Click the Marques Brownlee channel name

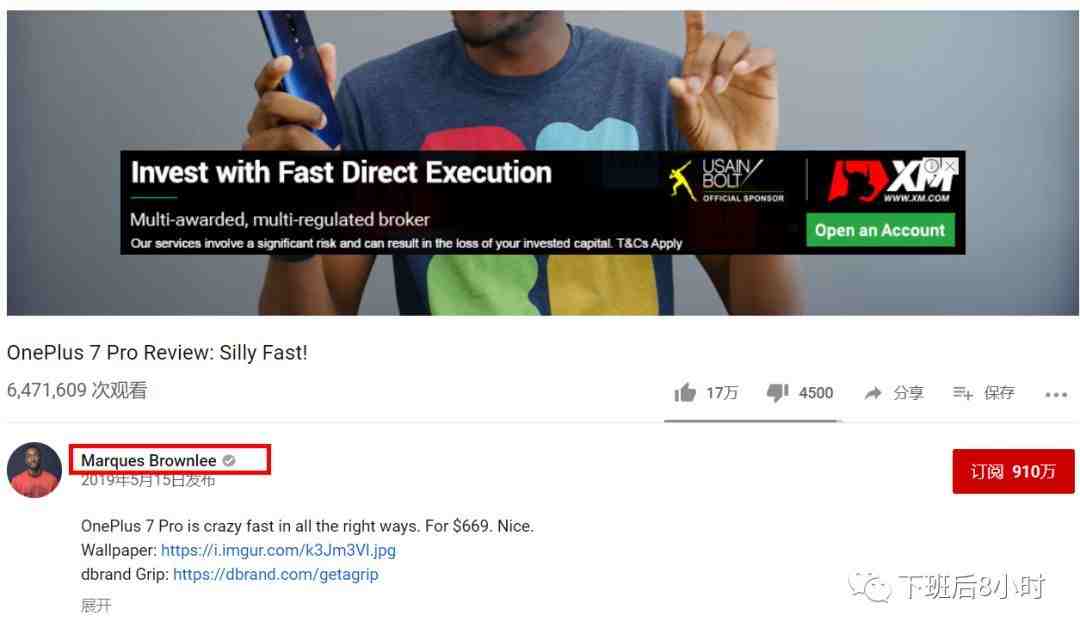click(149, 460)
